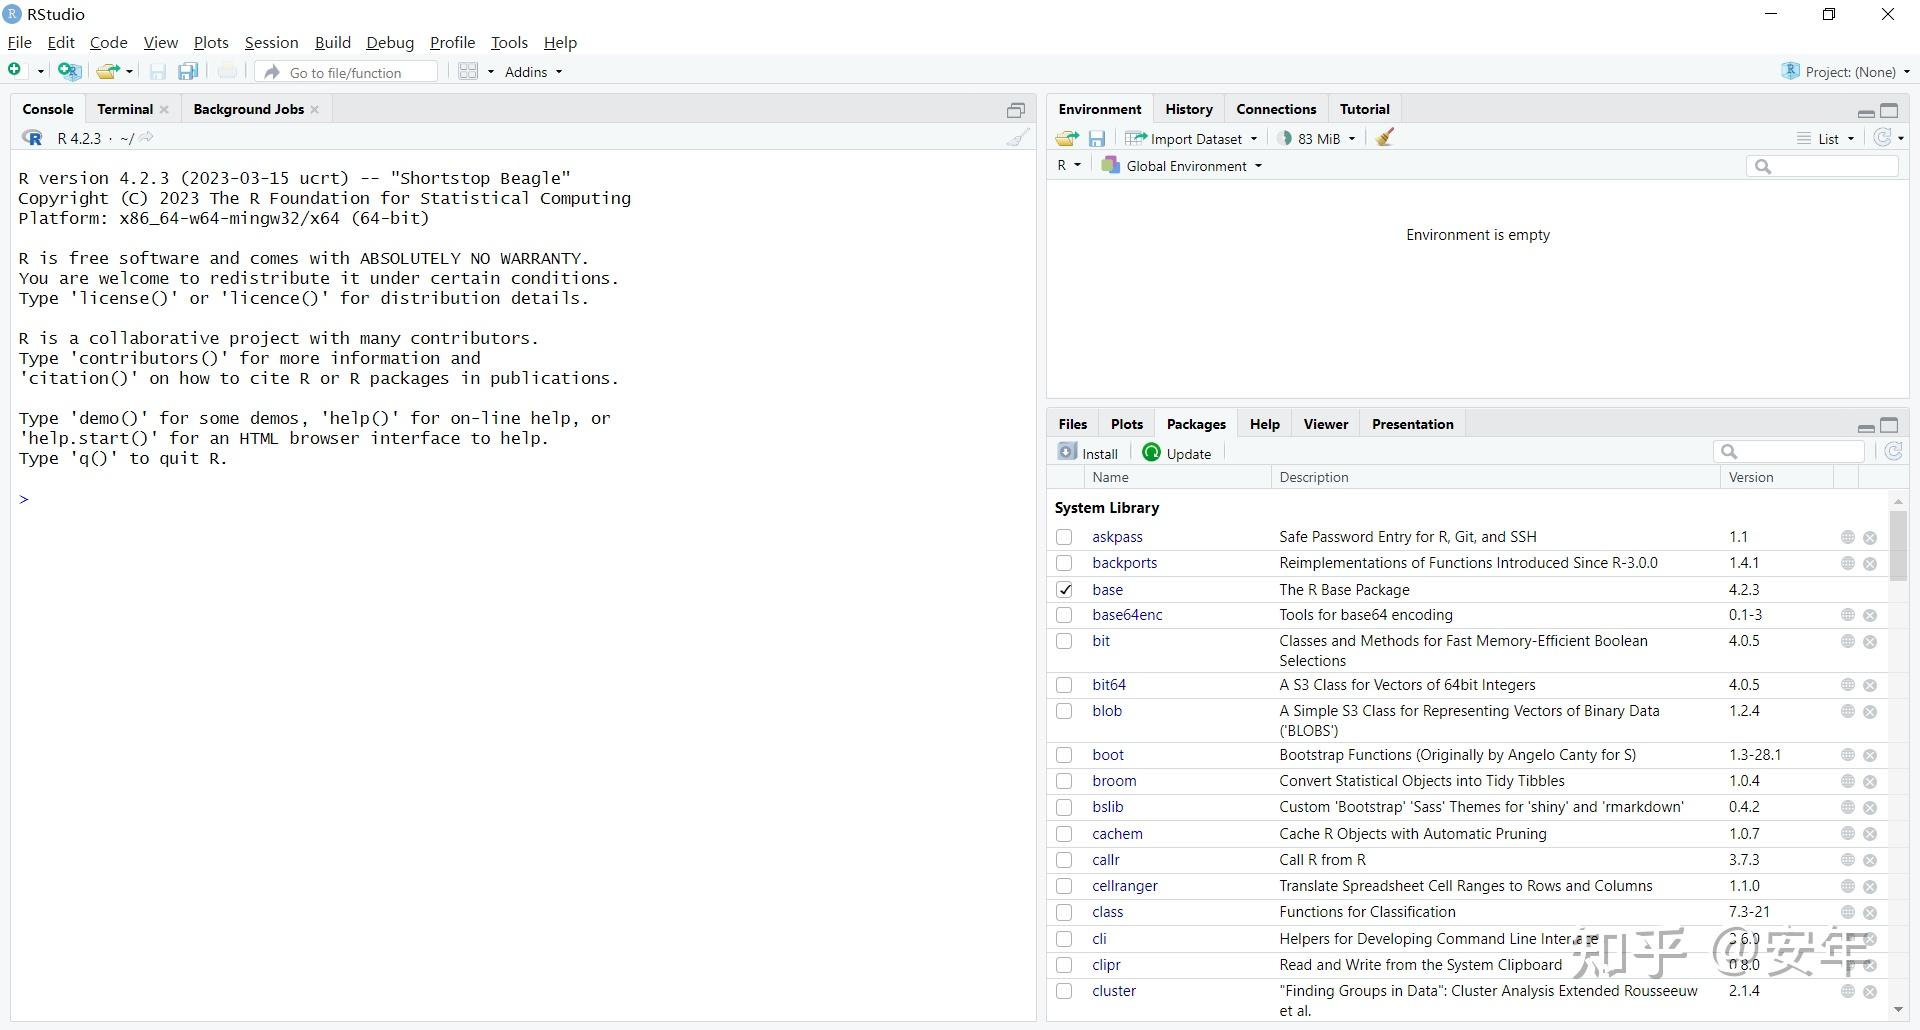Image resolution: width=1920 pixels, height=1030 pixels.
Task: Open the Session menu
Action: [x=271, y=42]
